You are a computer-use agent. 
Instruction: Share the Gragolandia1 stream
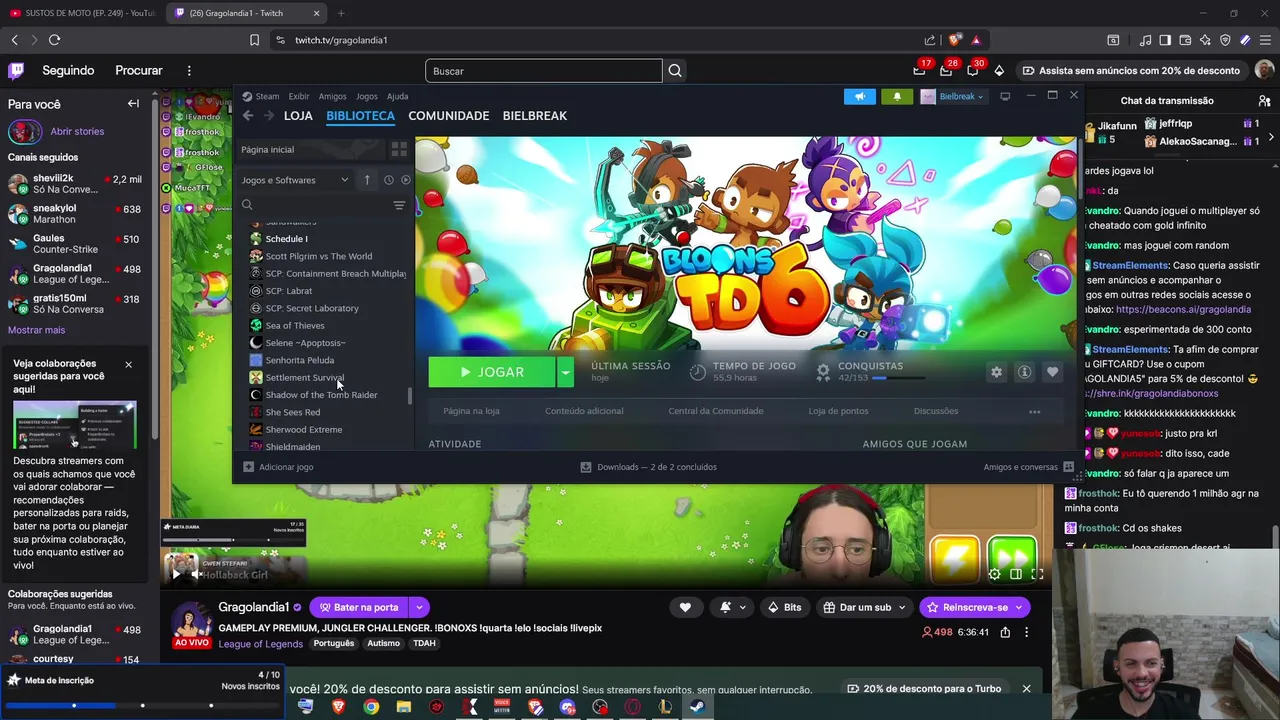[1005, 632]
